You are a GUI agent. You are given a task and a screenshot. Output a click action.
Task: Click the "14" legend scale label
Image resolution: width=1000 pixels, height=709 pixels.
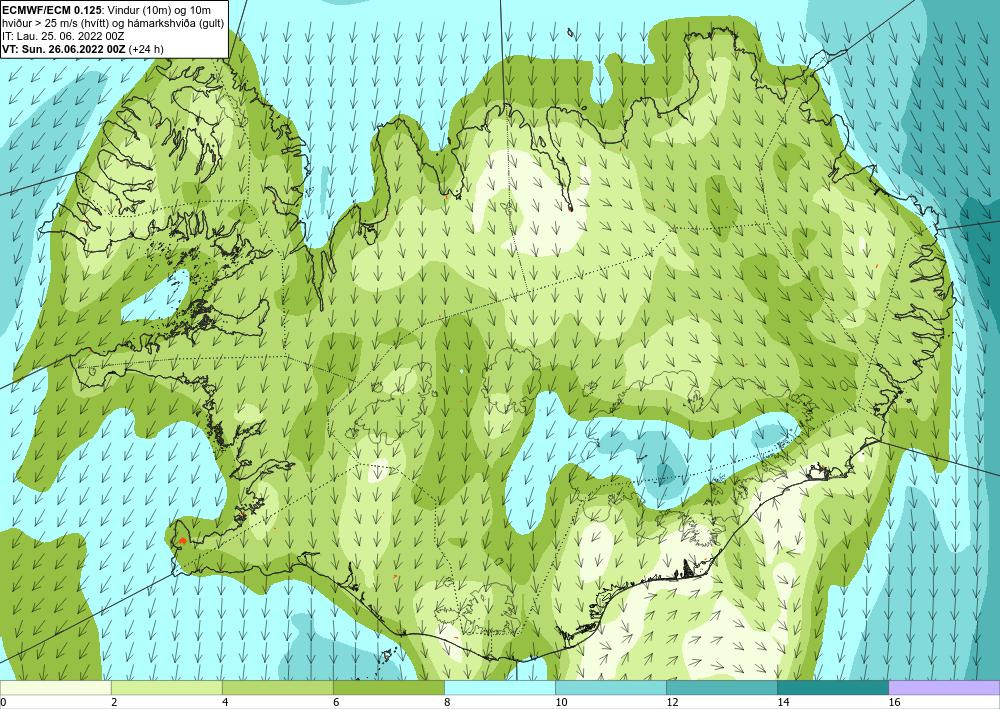pos(783,703)
